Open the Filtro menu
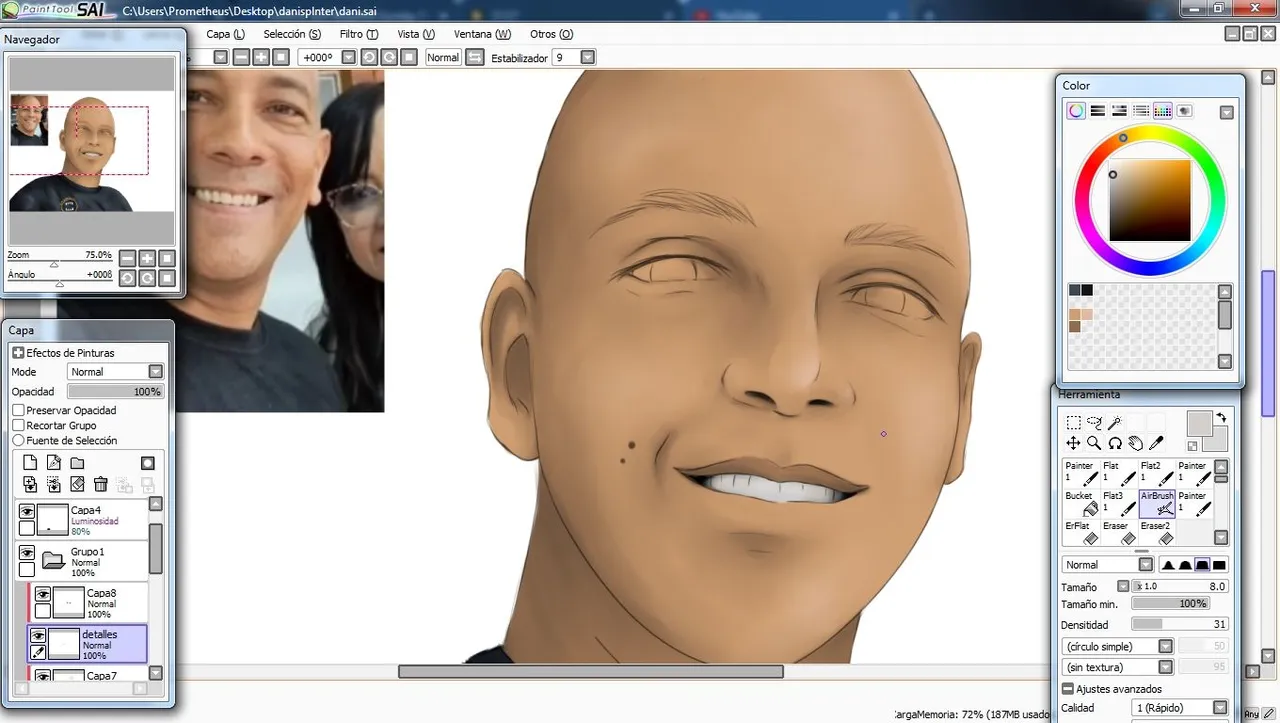1280x723 pixels. click(357, 34)
